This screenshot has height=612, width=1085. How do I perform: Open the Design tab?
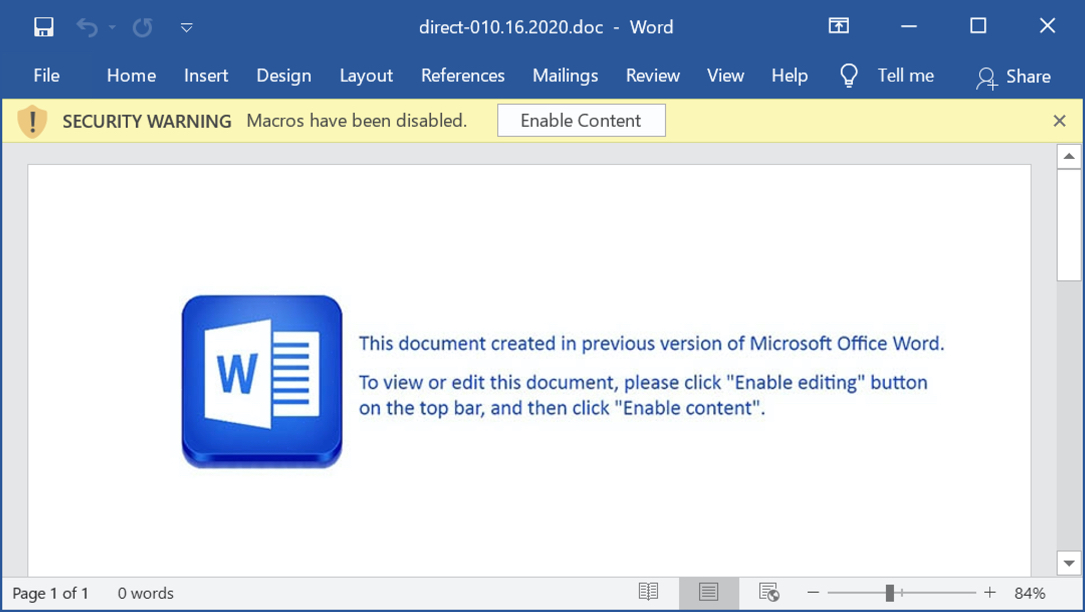(x=284, y=75)
